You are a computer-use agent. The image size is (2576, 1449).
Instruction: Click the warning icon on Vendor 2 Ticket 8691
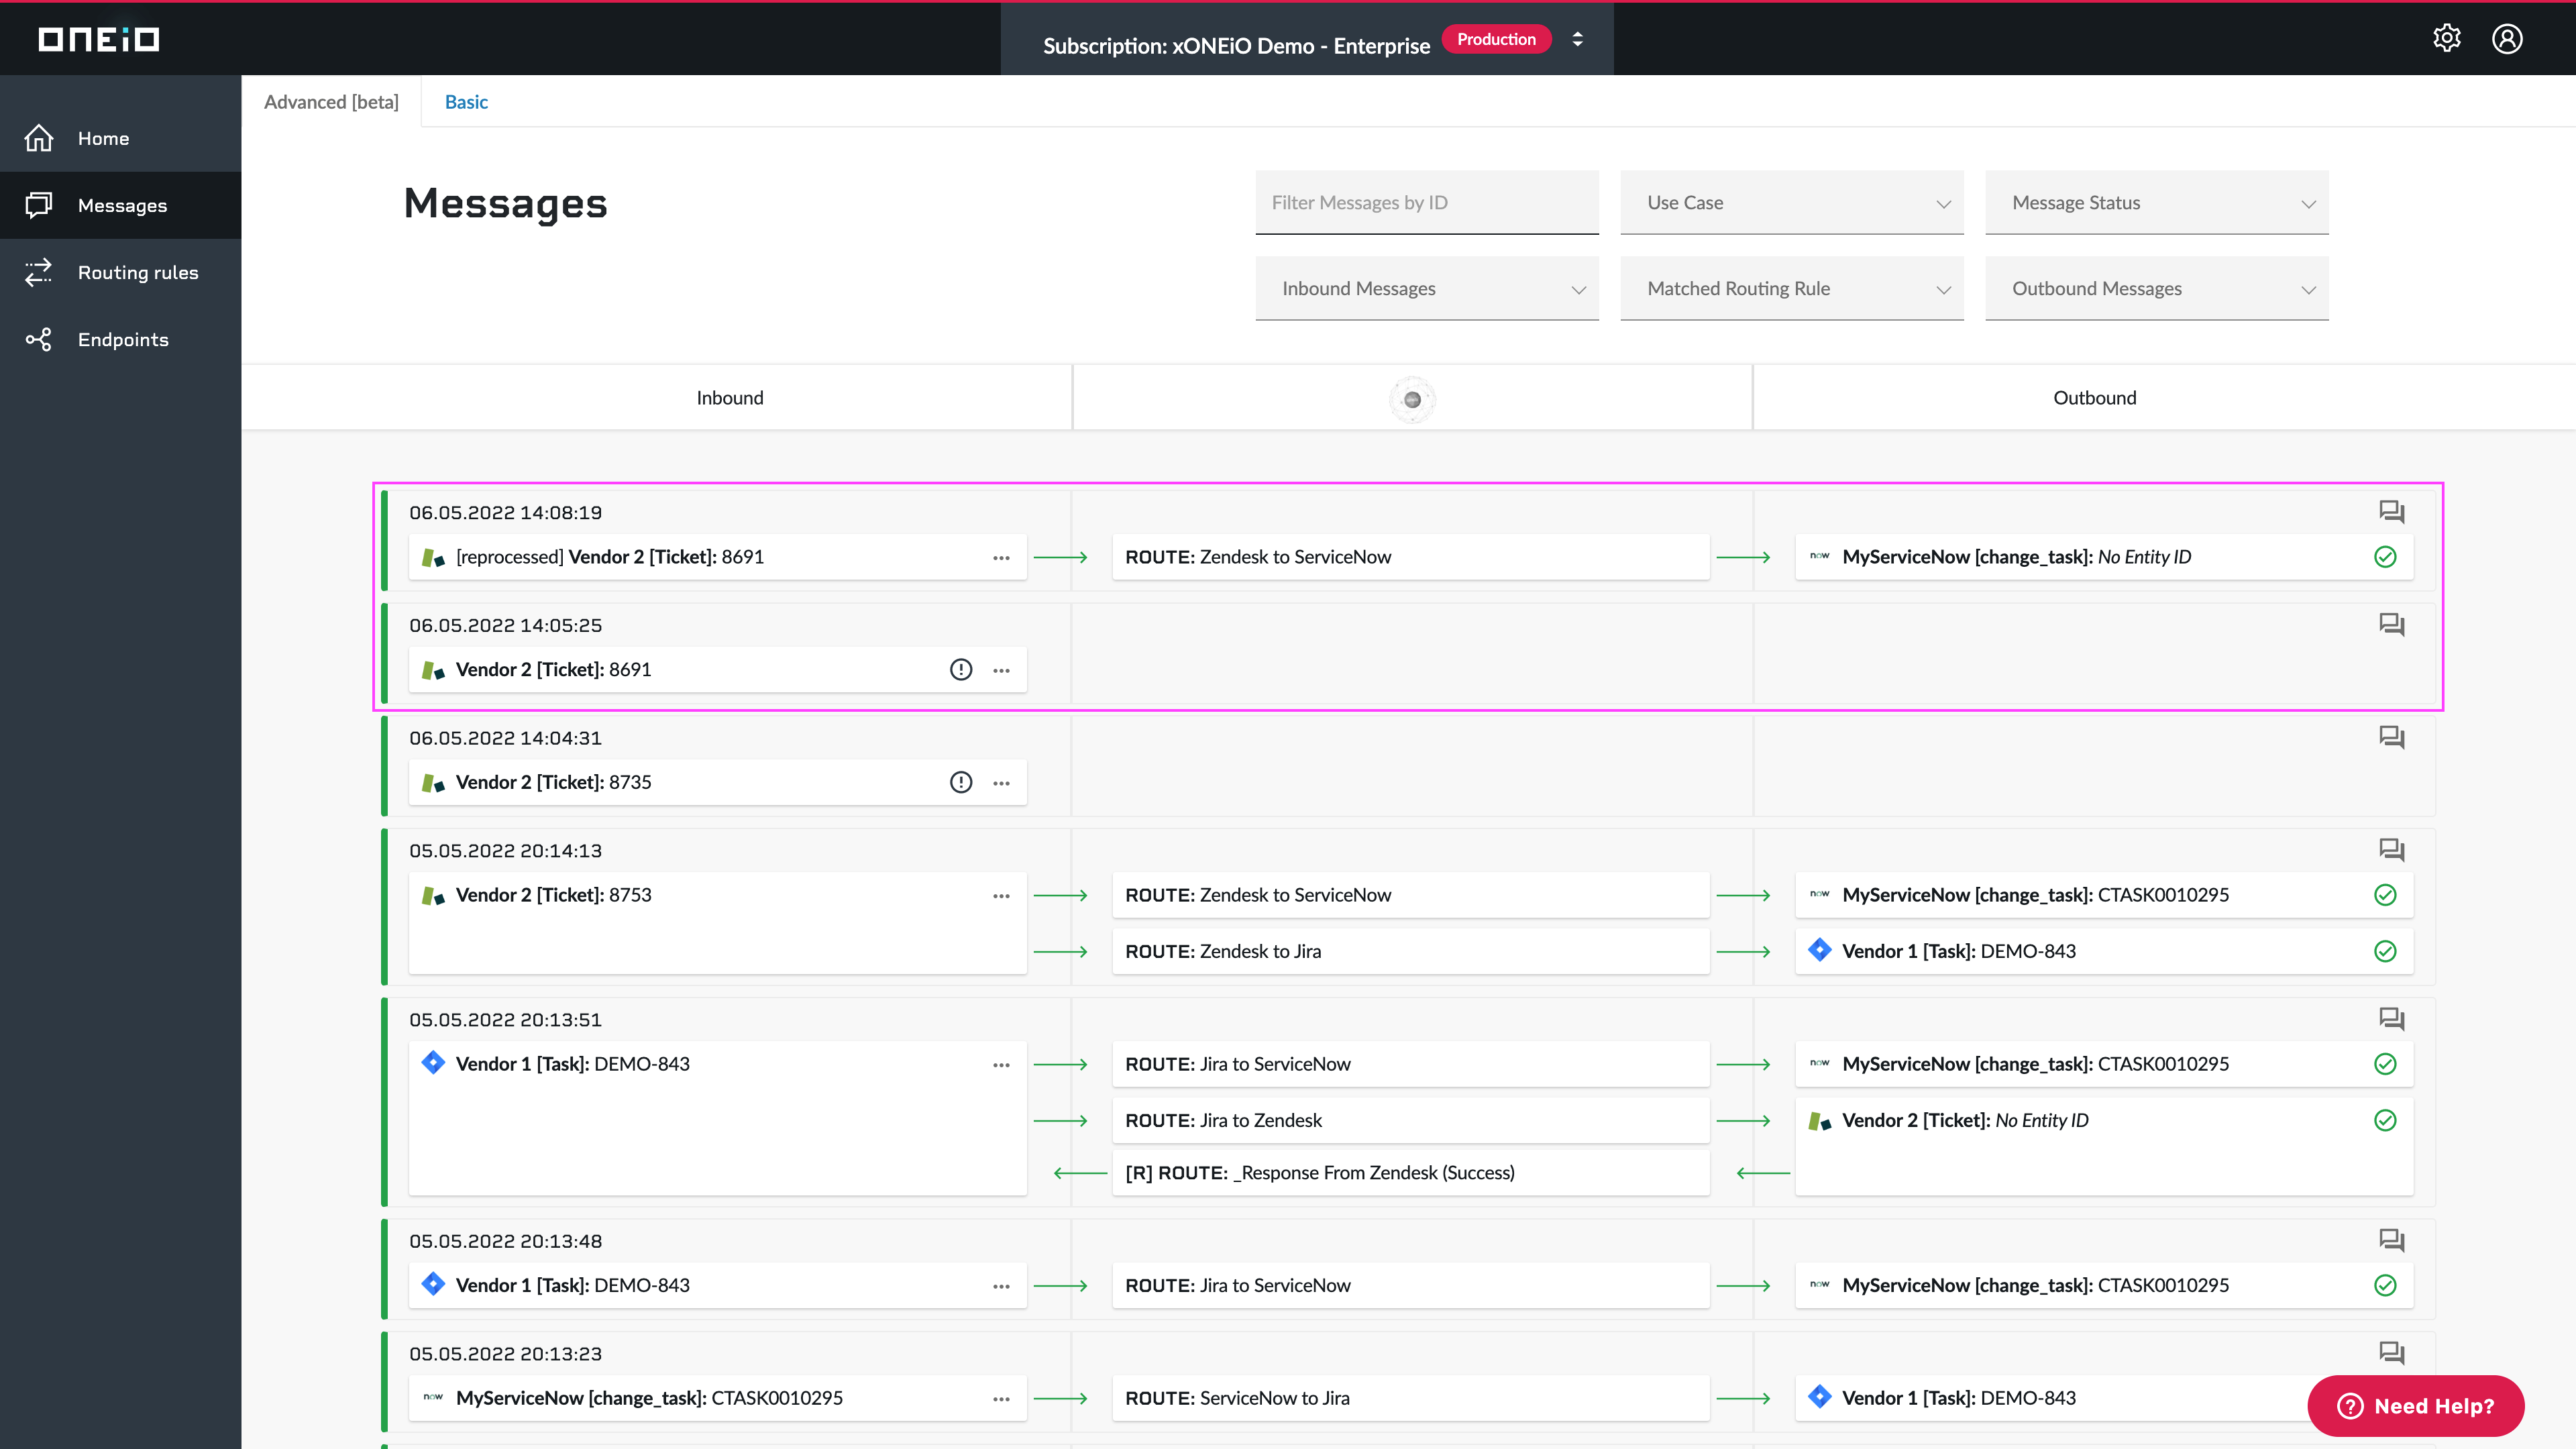pos(960,669)
